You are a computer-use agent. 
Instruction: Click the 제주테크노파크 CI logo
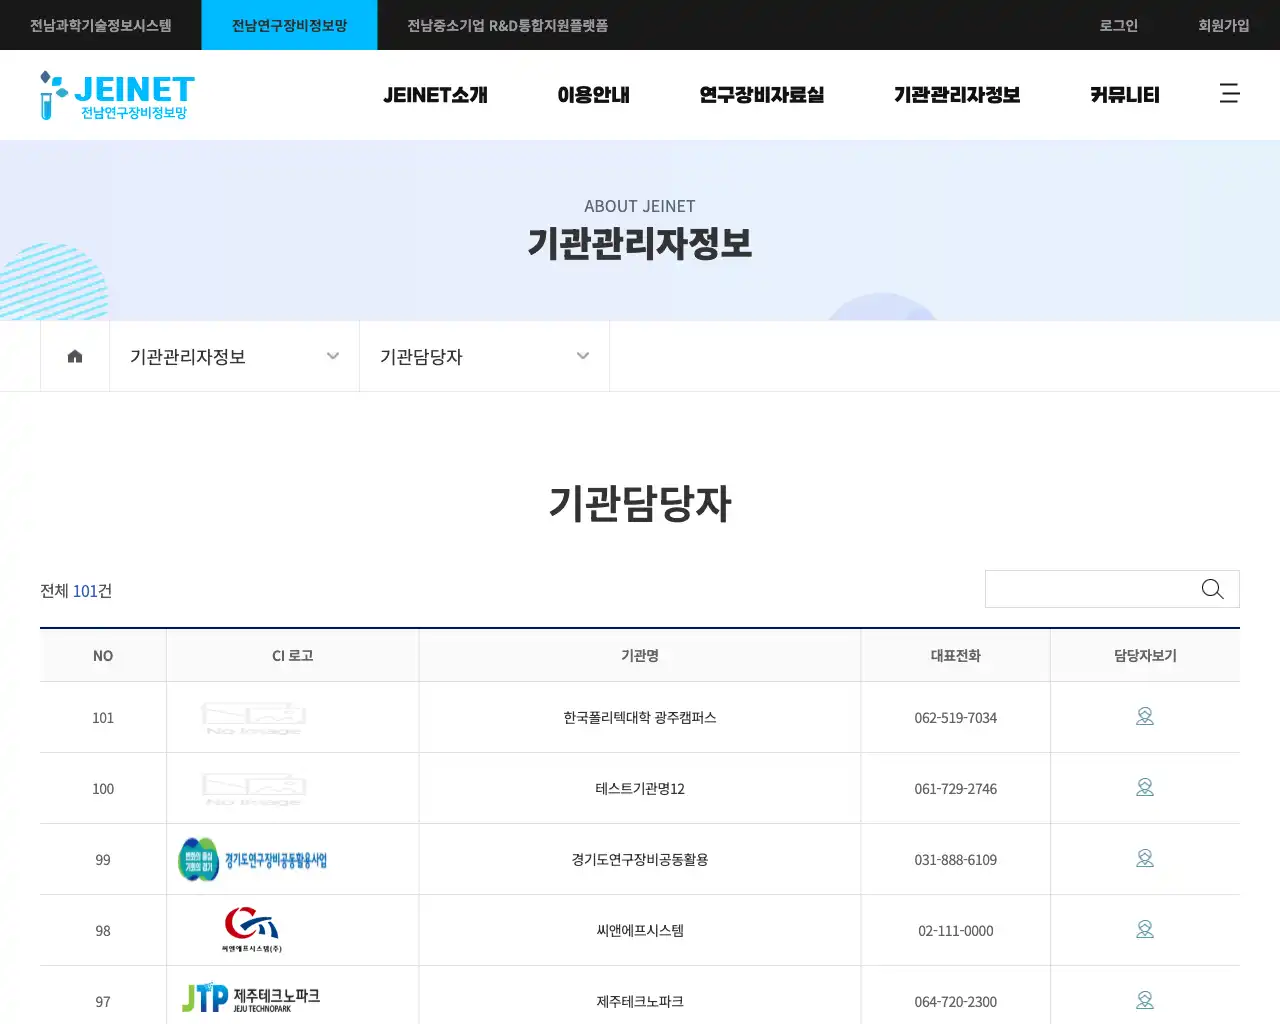[249, 998]
